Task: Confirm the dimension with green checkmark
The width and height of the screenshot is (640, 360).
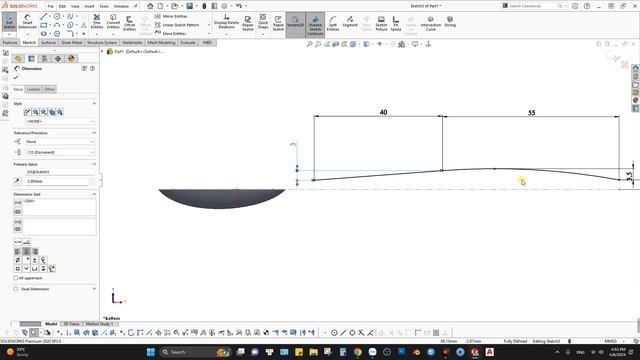Action: pos(16,77)
